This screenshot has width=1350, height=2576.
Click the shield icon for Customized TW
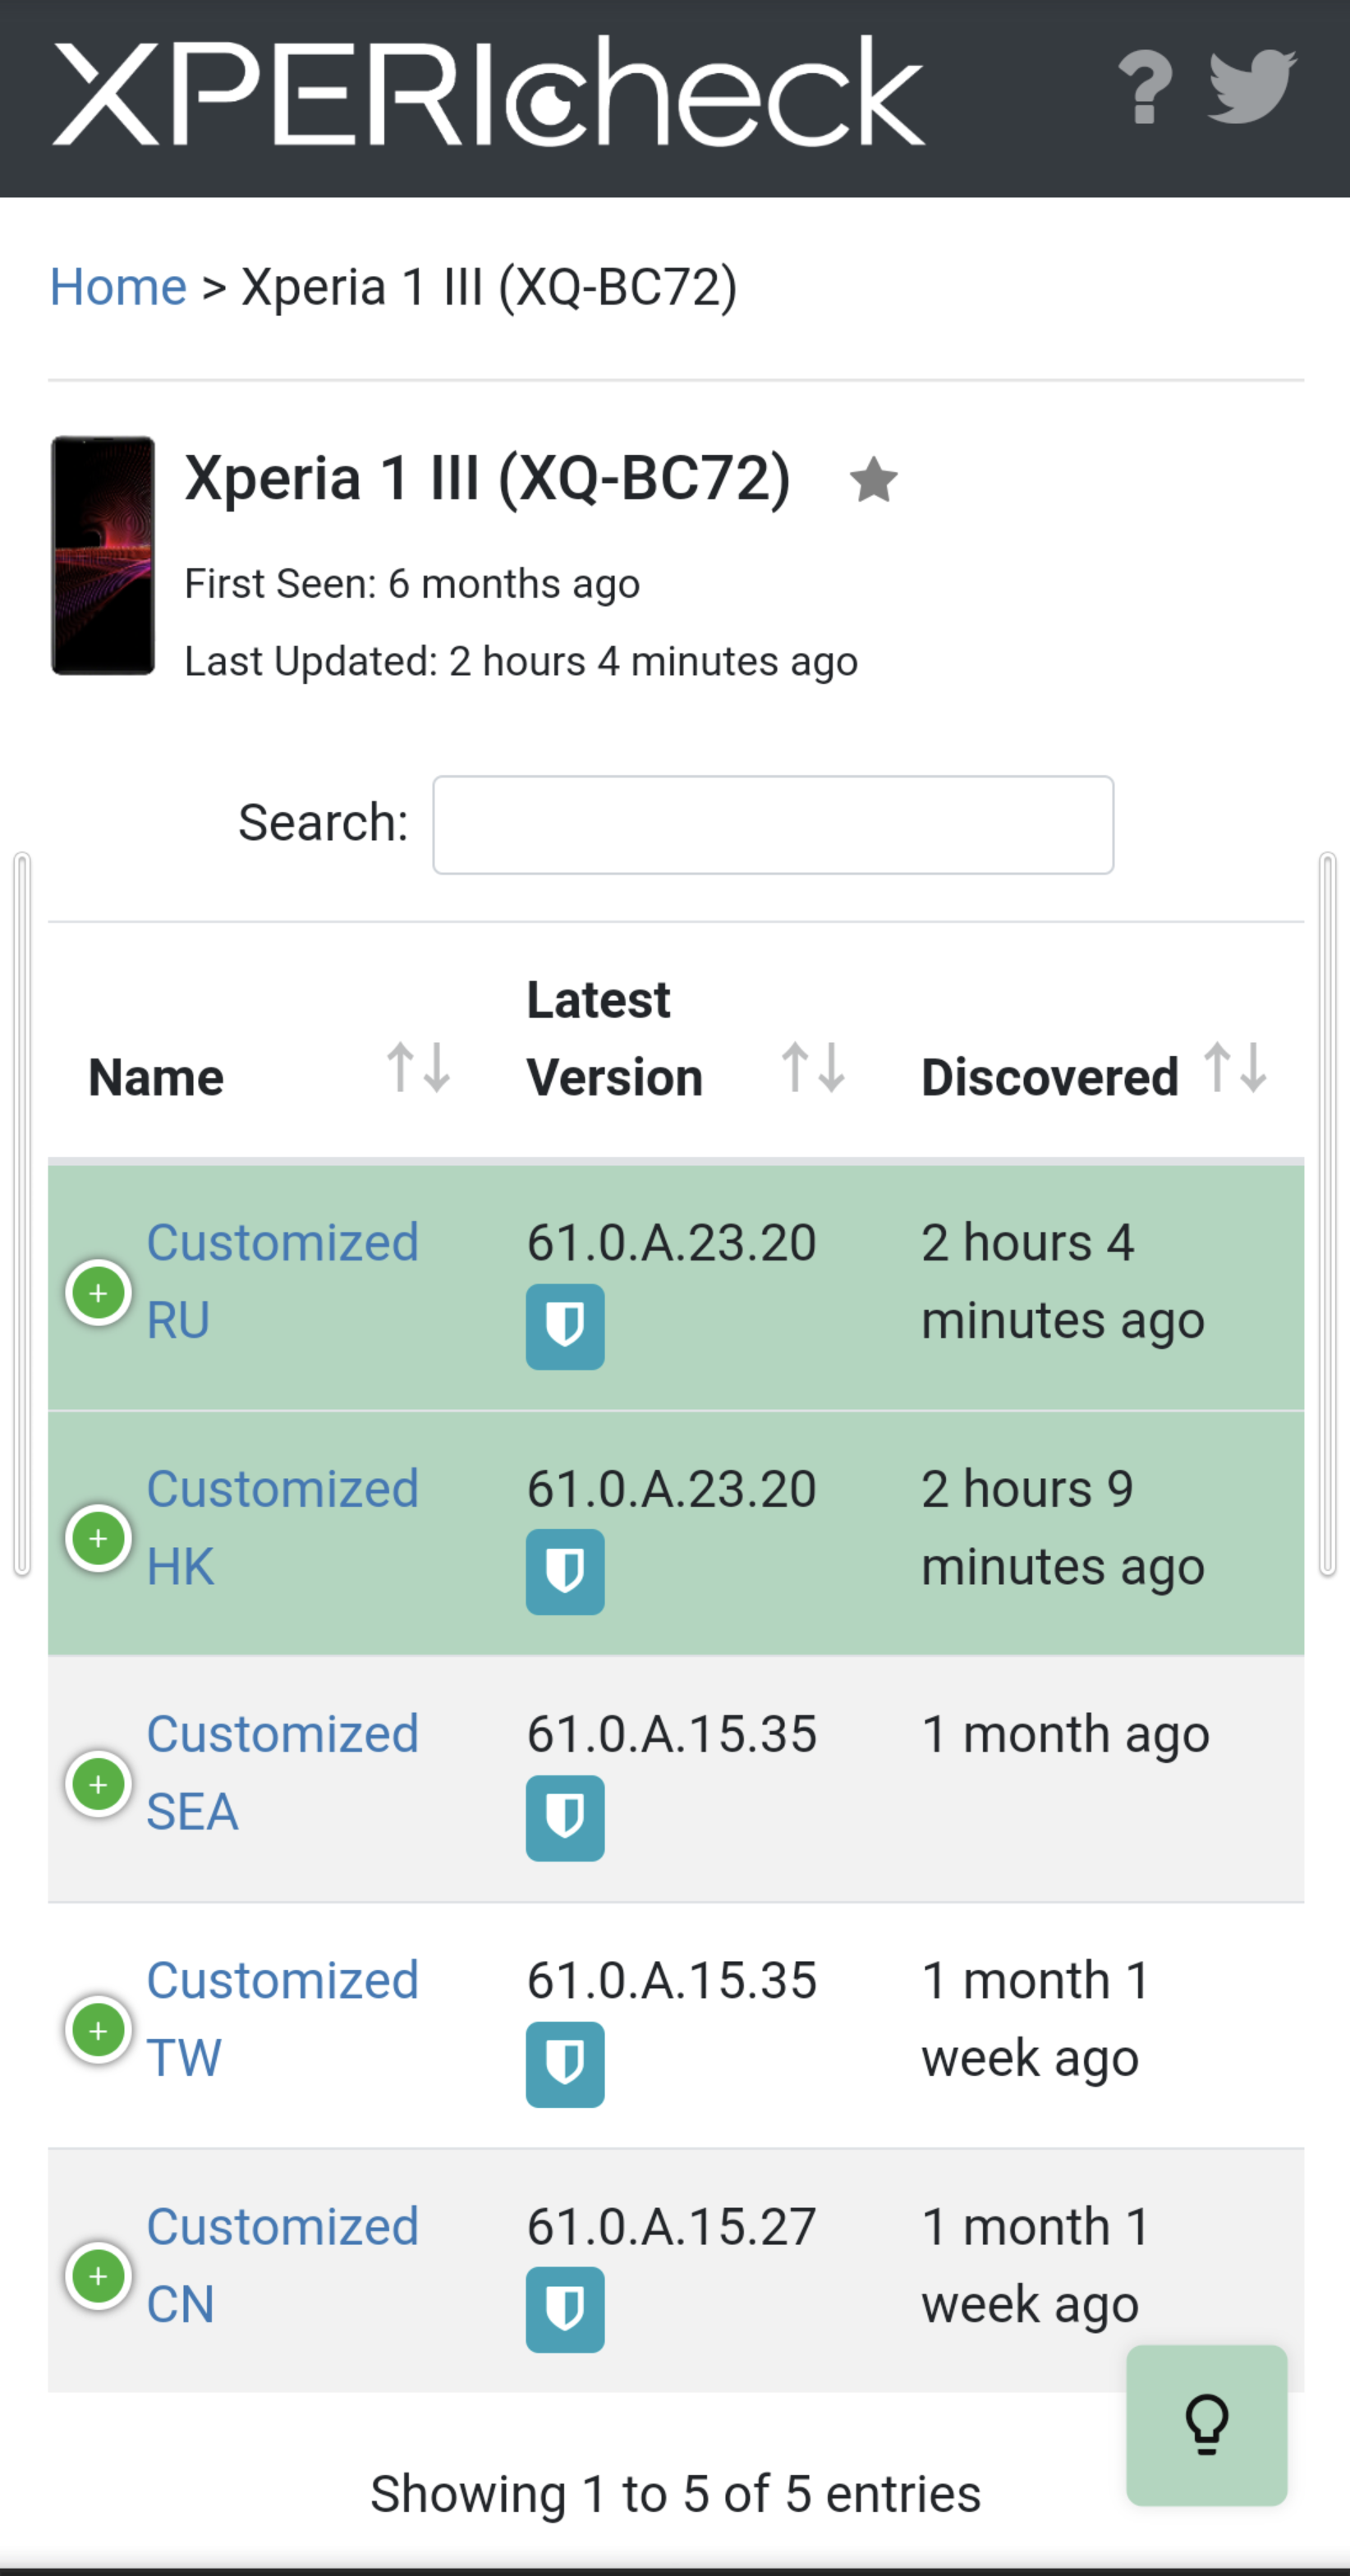click(x=565, y=2064)
